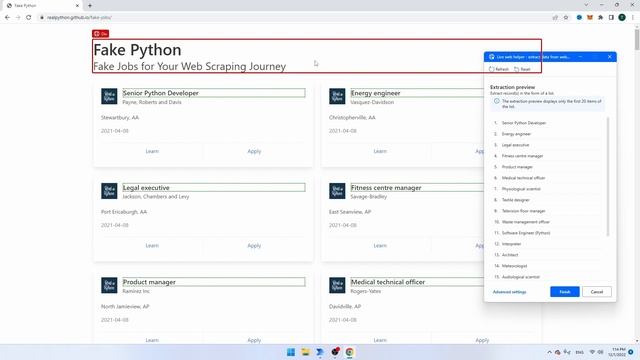The height and width of the screenshot is (360, 640).
Task: Select 'Physiological scientist' in extraction preview list
Action: (x=521, y=189)
